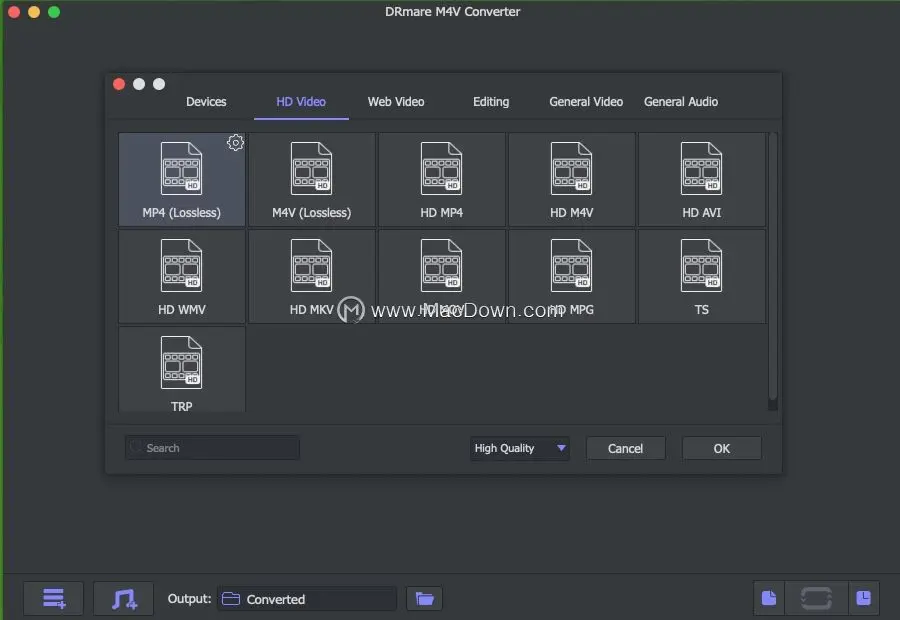This screenshot has height=620, width=900.
Task: Switch to the General Audio tab
Action: 681,101
